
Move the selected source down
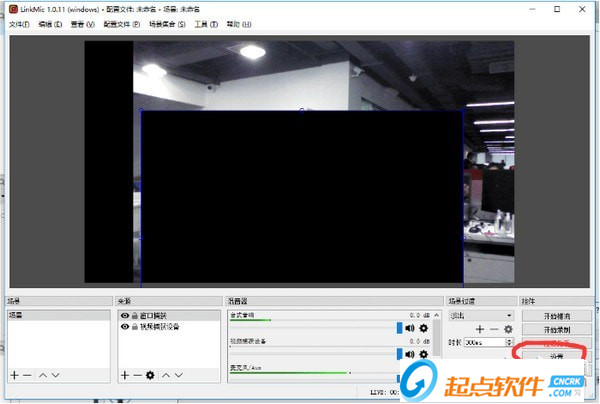(x=179, y=375)
